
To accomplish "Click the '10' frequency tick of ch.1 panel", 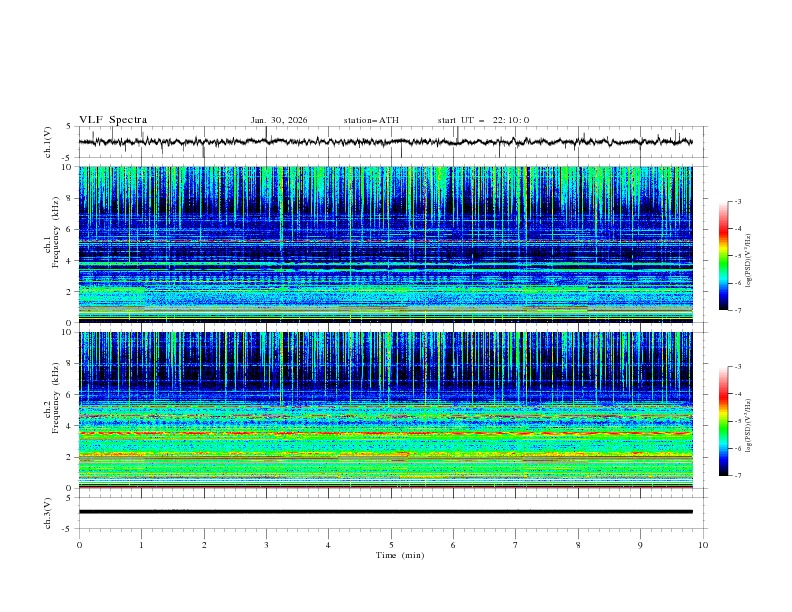I will 69,167.
